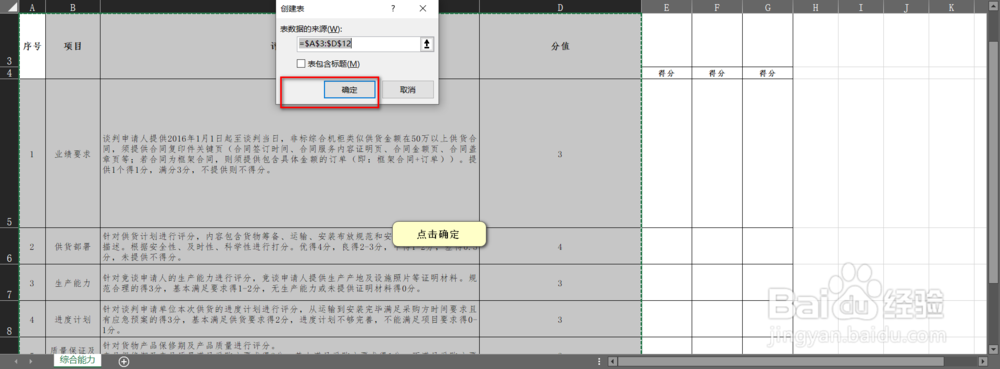1000x369 pixels.
Task: Click serial number 2 in column A
Action: click(33, 246)
